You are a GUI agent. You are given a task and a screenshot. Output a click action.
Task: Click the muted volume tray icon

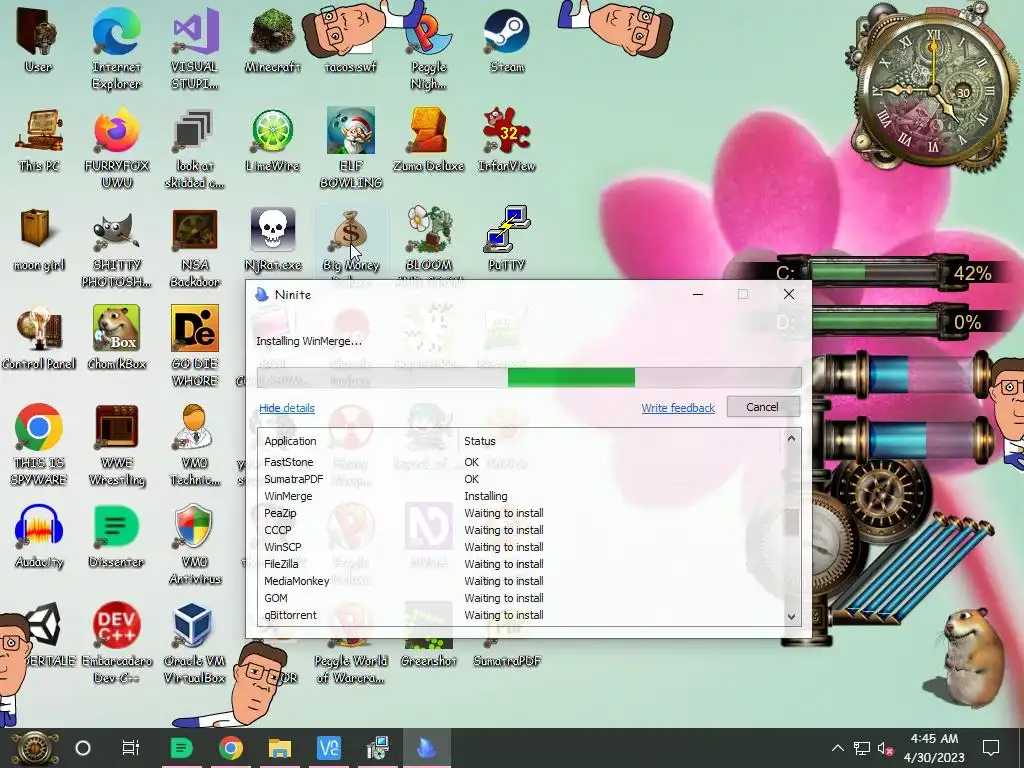[886, 748]
